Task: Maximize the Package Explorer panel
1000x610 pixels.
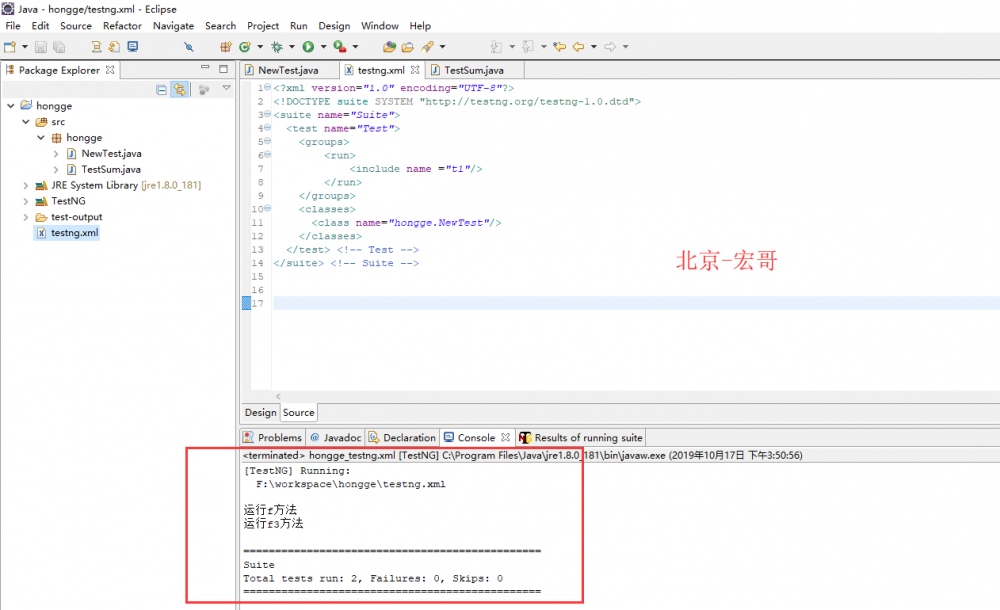Action: (x=223, y=68)
